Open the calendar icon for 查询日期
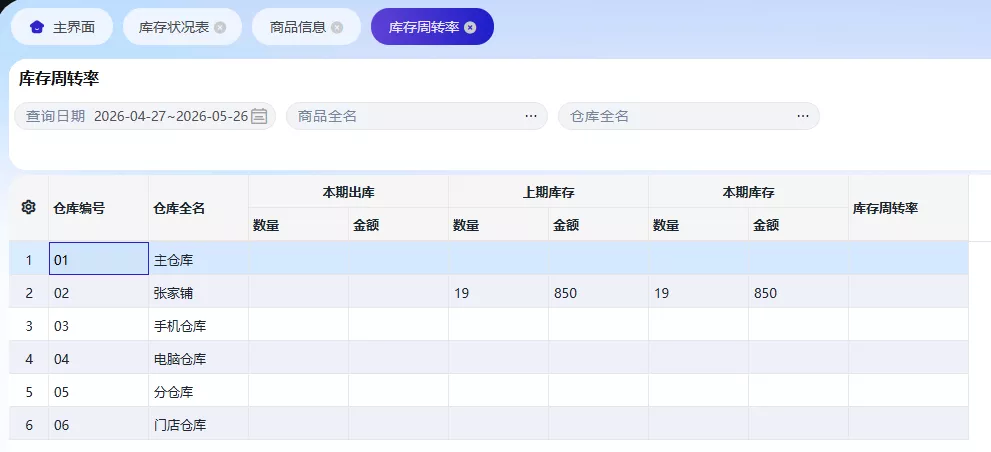 pyautogui.click(x=259, y=116)
